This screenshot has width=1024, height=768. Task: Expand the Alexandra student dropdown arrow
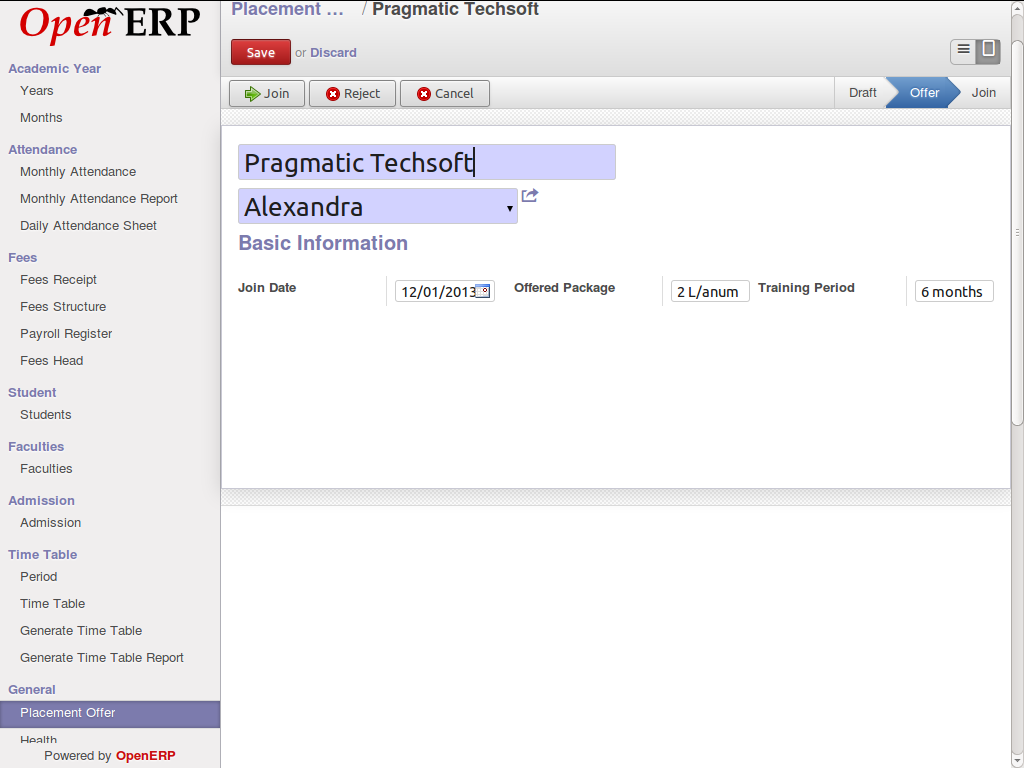click(x=509, y=208)
